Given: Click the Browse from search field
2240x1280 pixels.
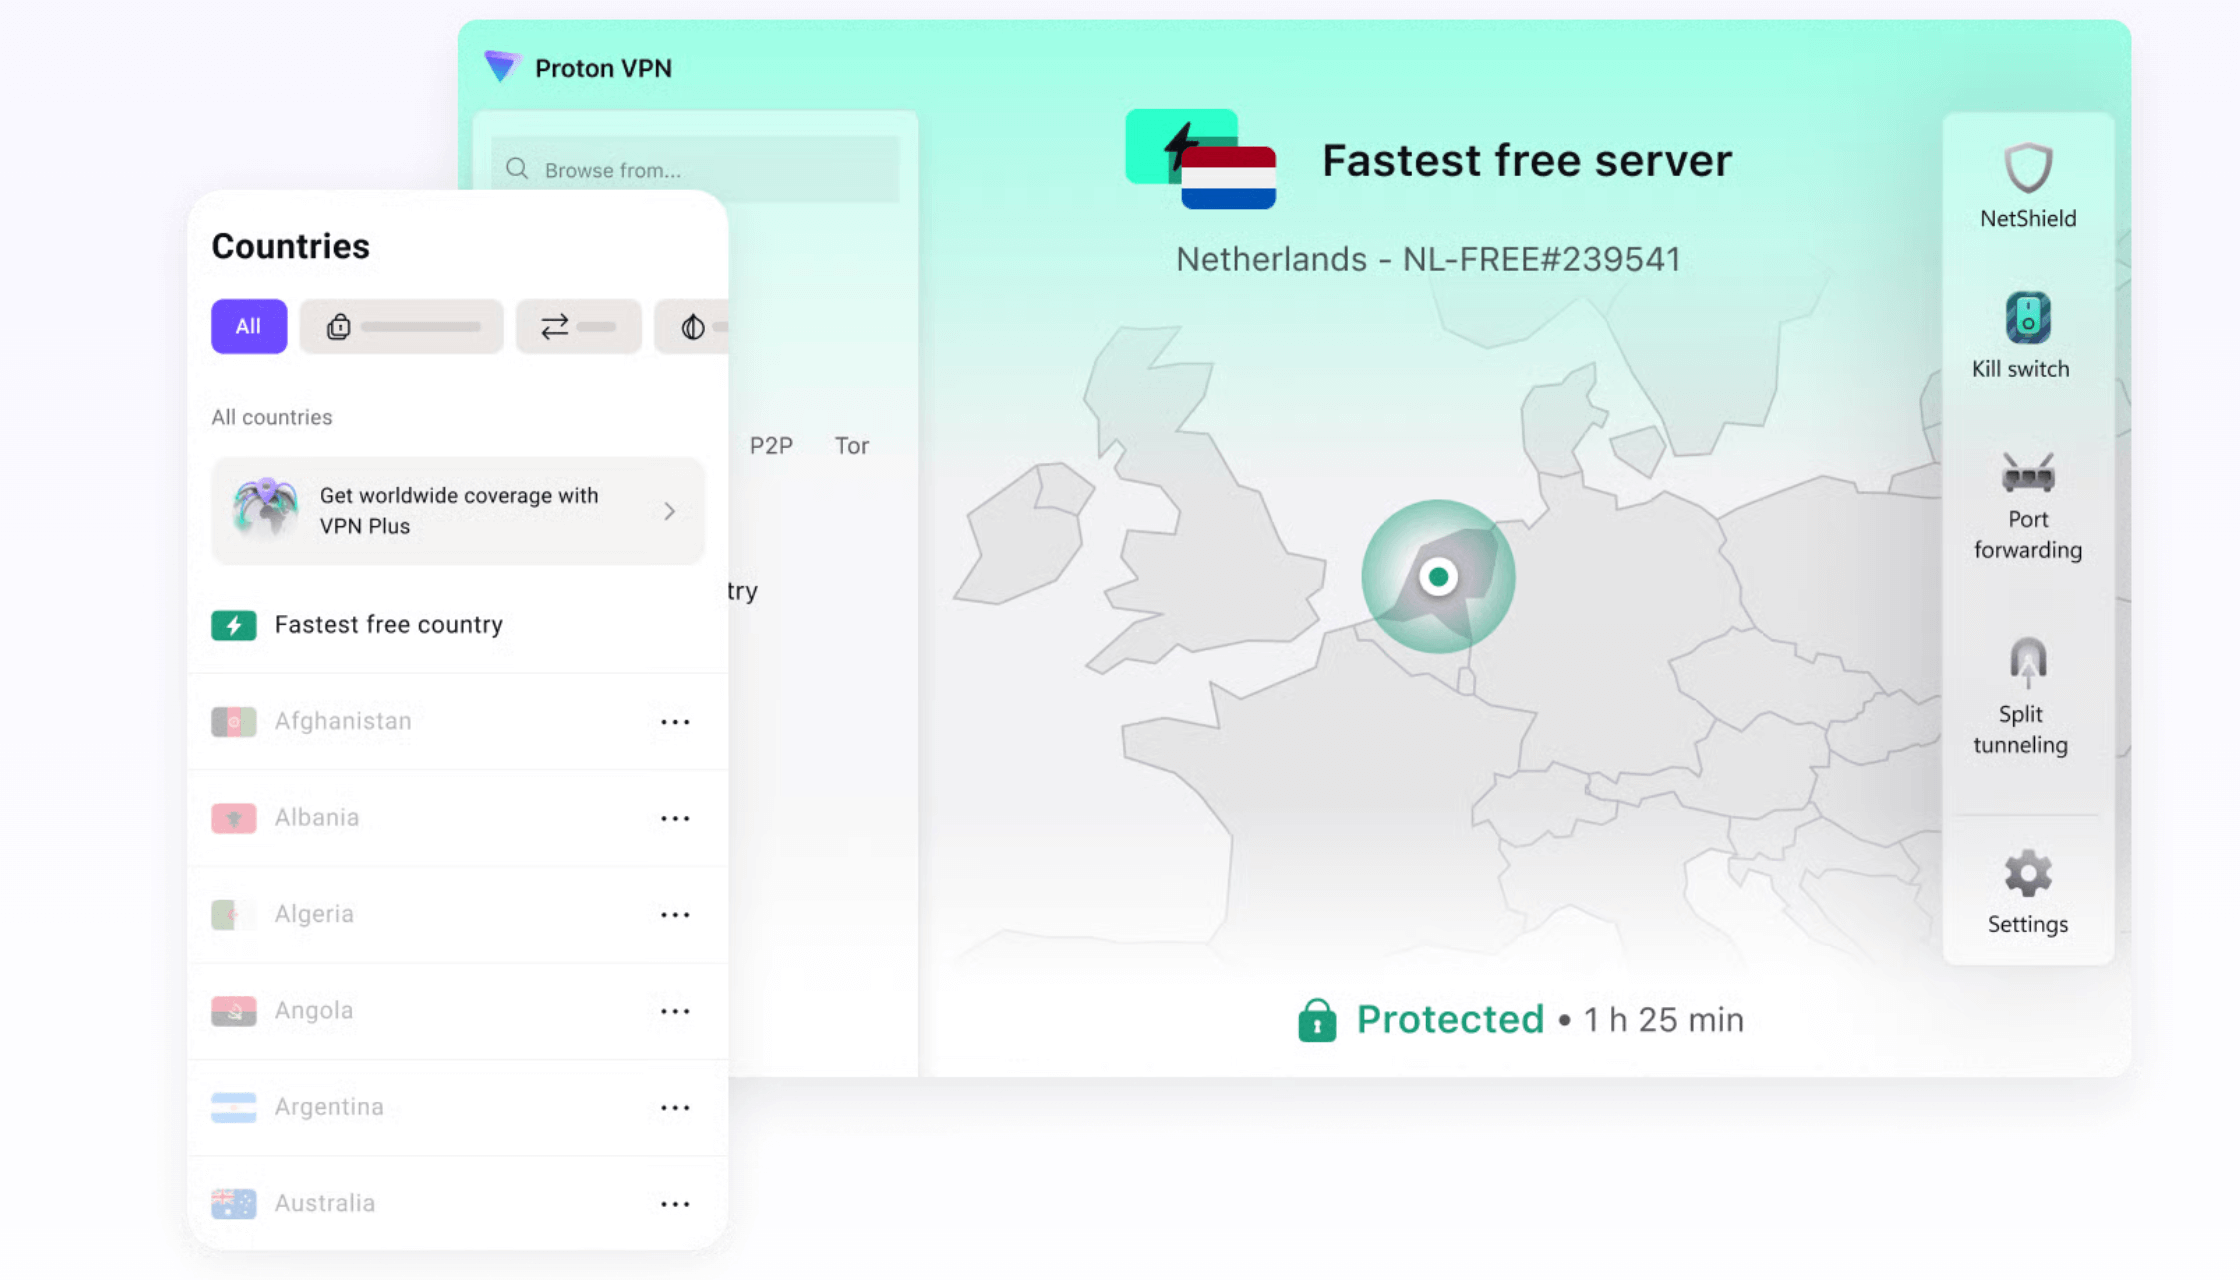Looking at the screenshot, I should click(x=694, y=169).
